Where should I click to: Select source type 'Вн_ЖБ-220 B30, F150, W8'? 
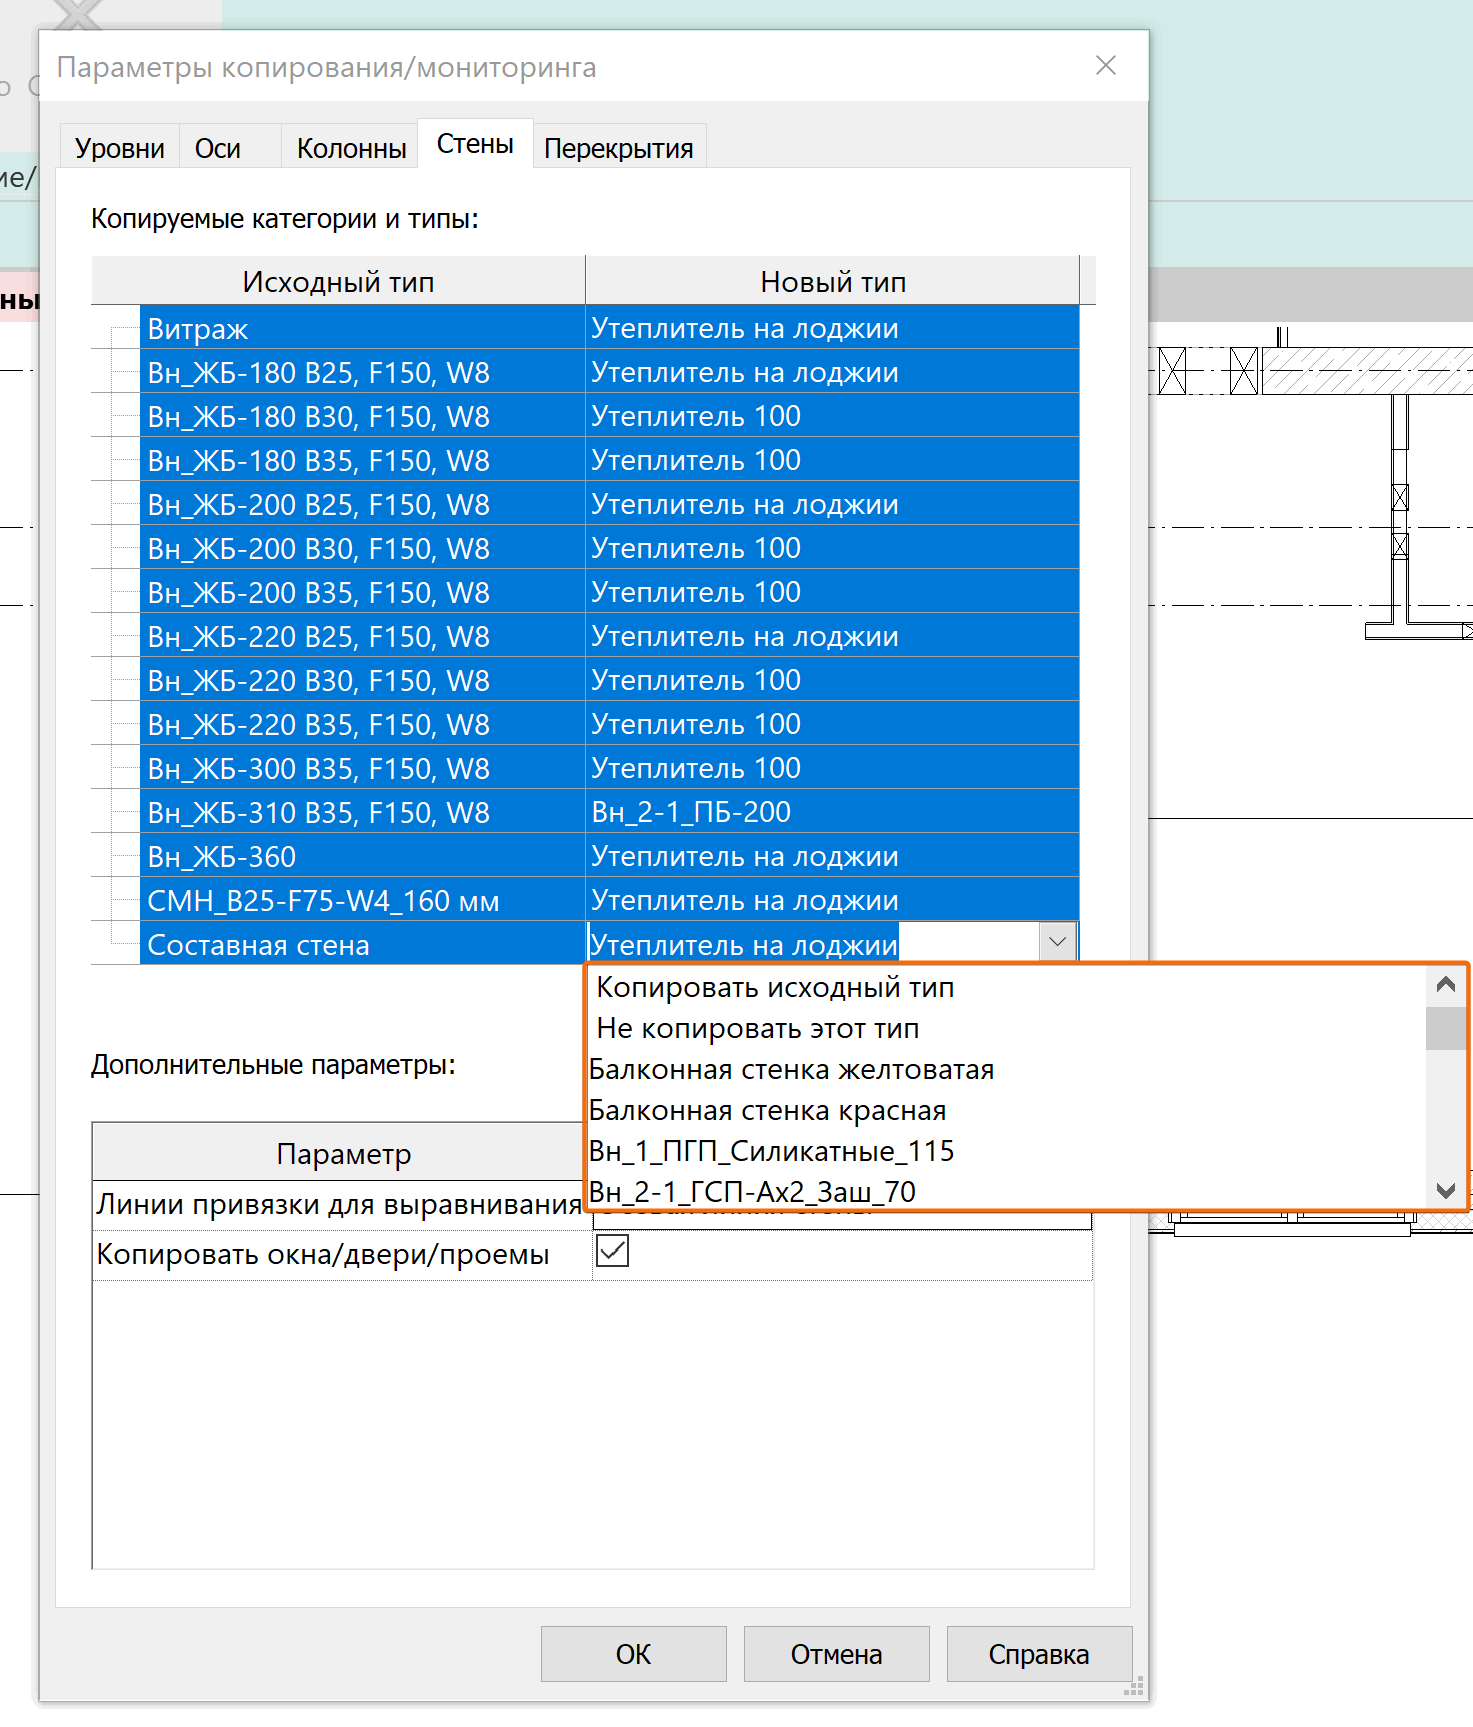coord(362,680)
